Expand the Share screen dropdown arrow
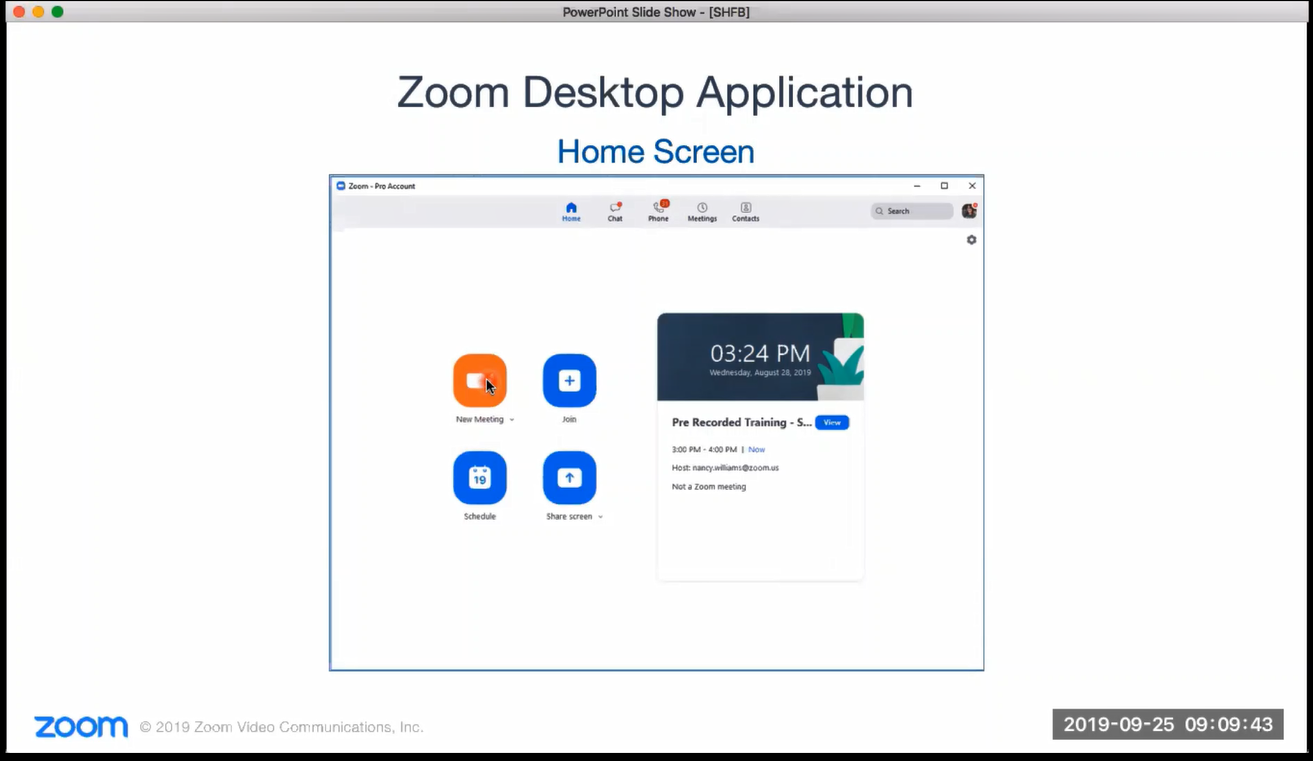The height and width of the screenshot is (761, 1313). 600,517
